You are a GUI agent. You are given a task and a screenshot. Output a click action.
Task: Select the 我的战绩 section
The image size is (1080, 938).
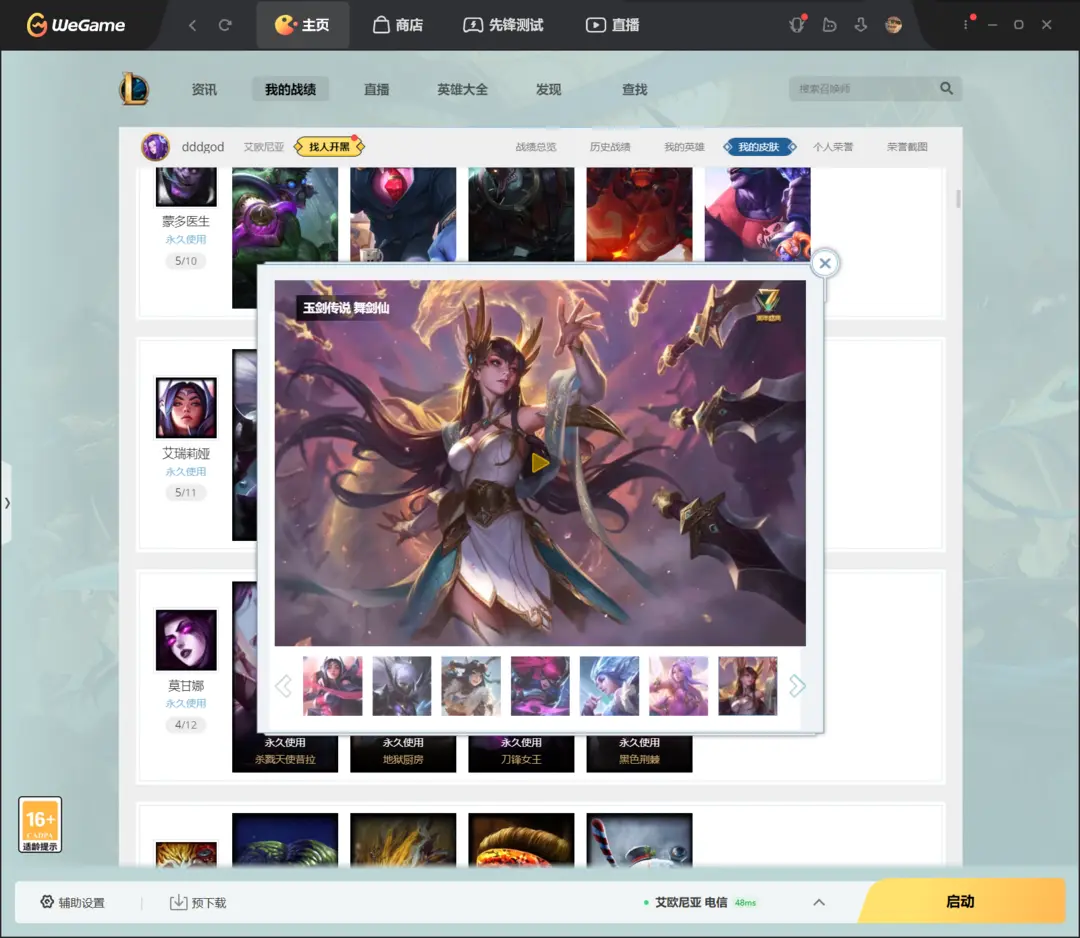coord(291,90)
